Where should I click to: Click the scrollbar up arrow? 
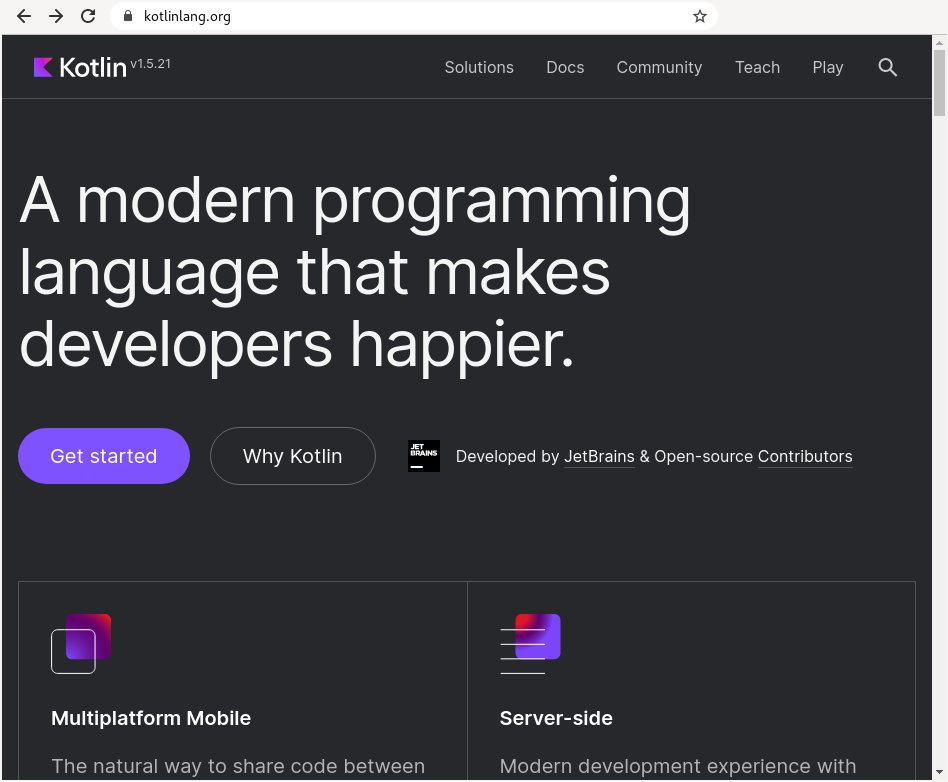click(939, 42)
